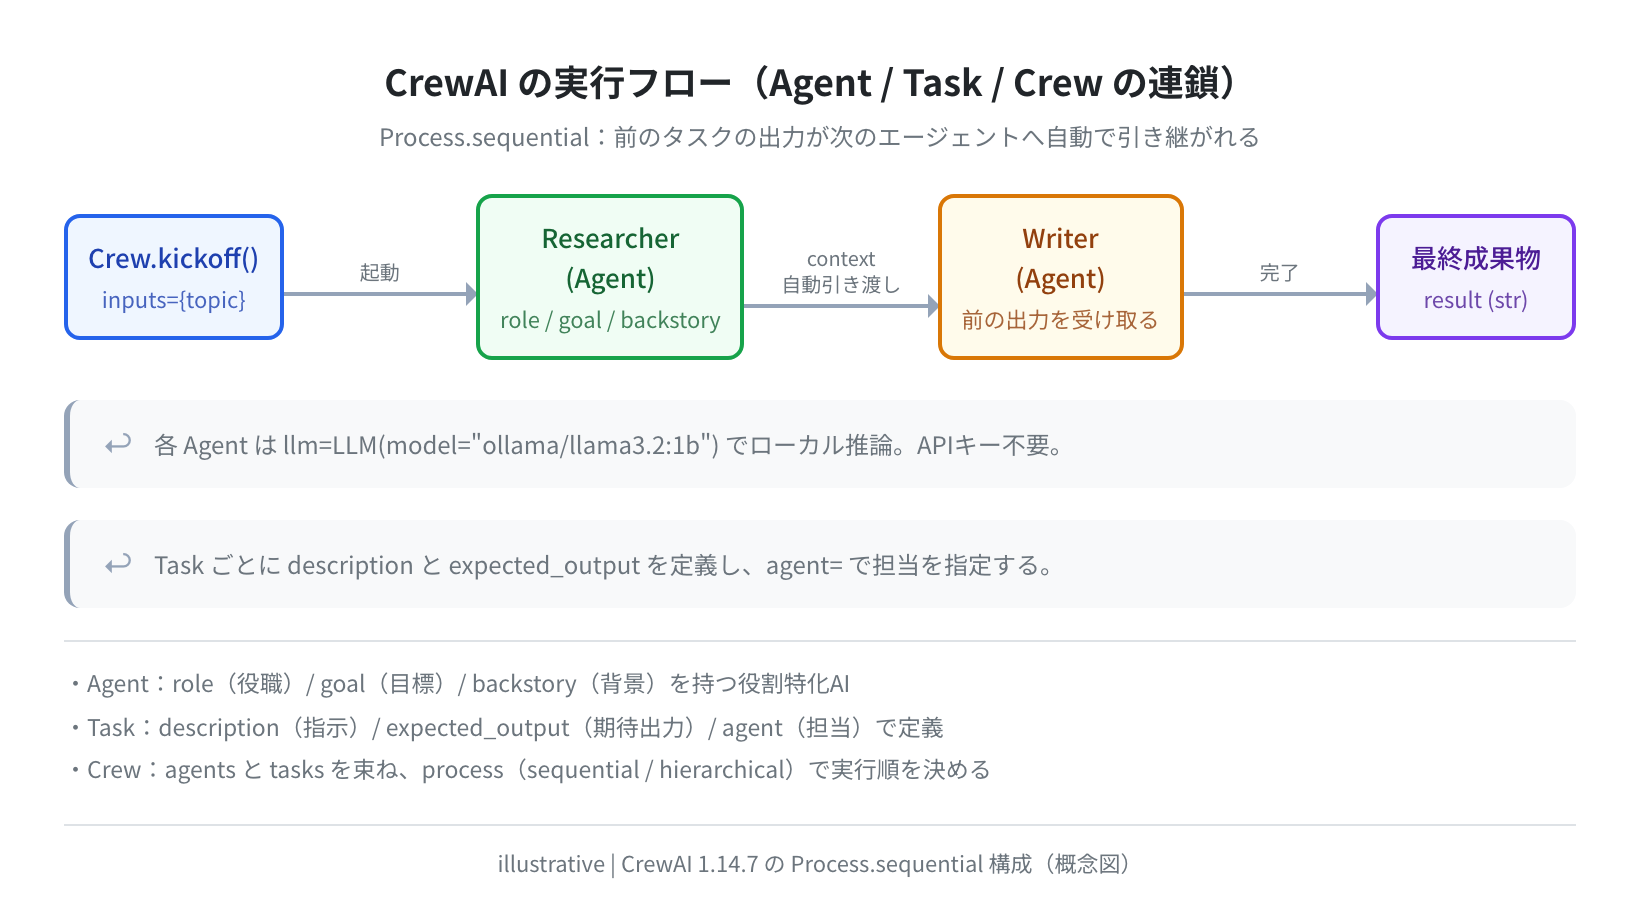
Task: Click the "result (str)" text
Action: click(1476, 300)
